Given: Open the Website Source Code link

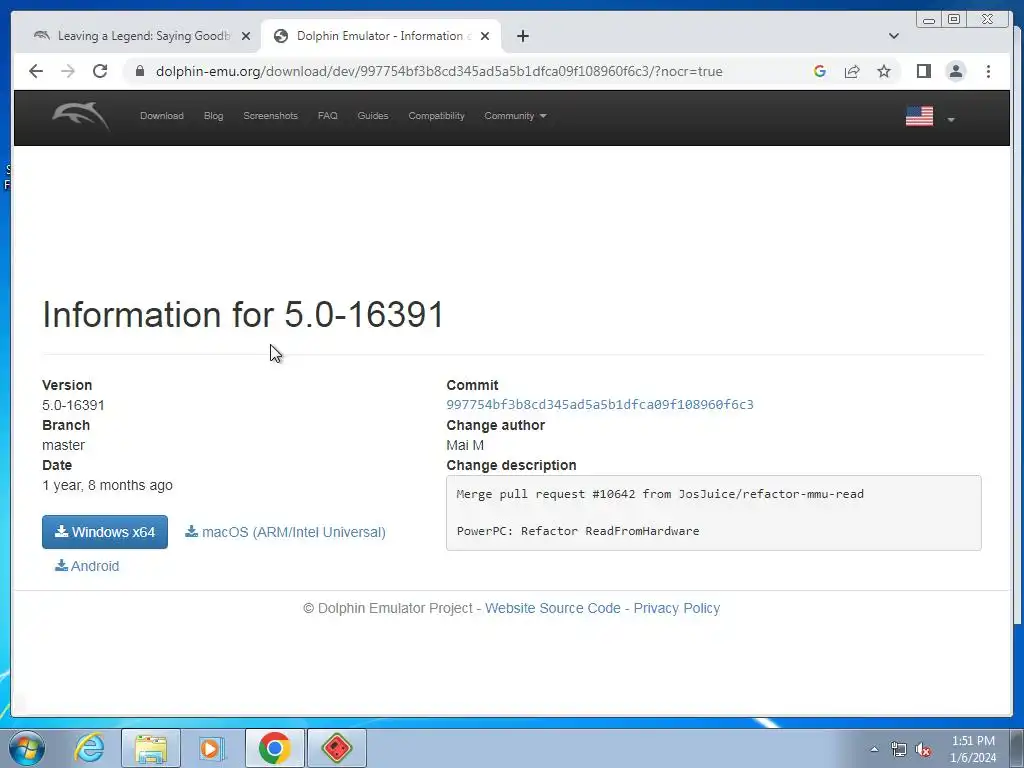Looking at the screenshot, I should 552,608.
